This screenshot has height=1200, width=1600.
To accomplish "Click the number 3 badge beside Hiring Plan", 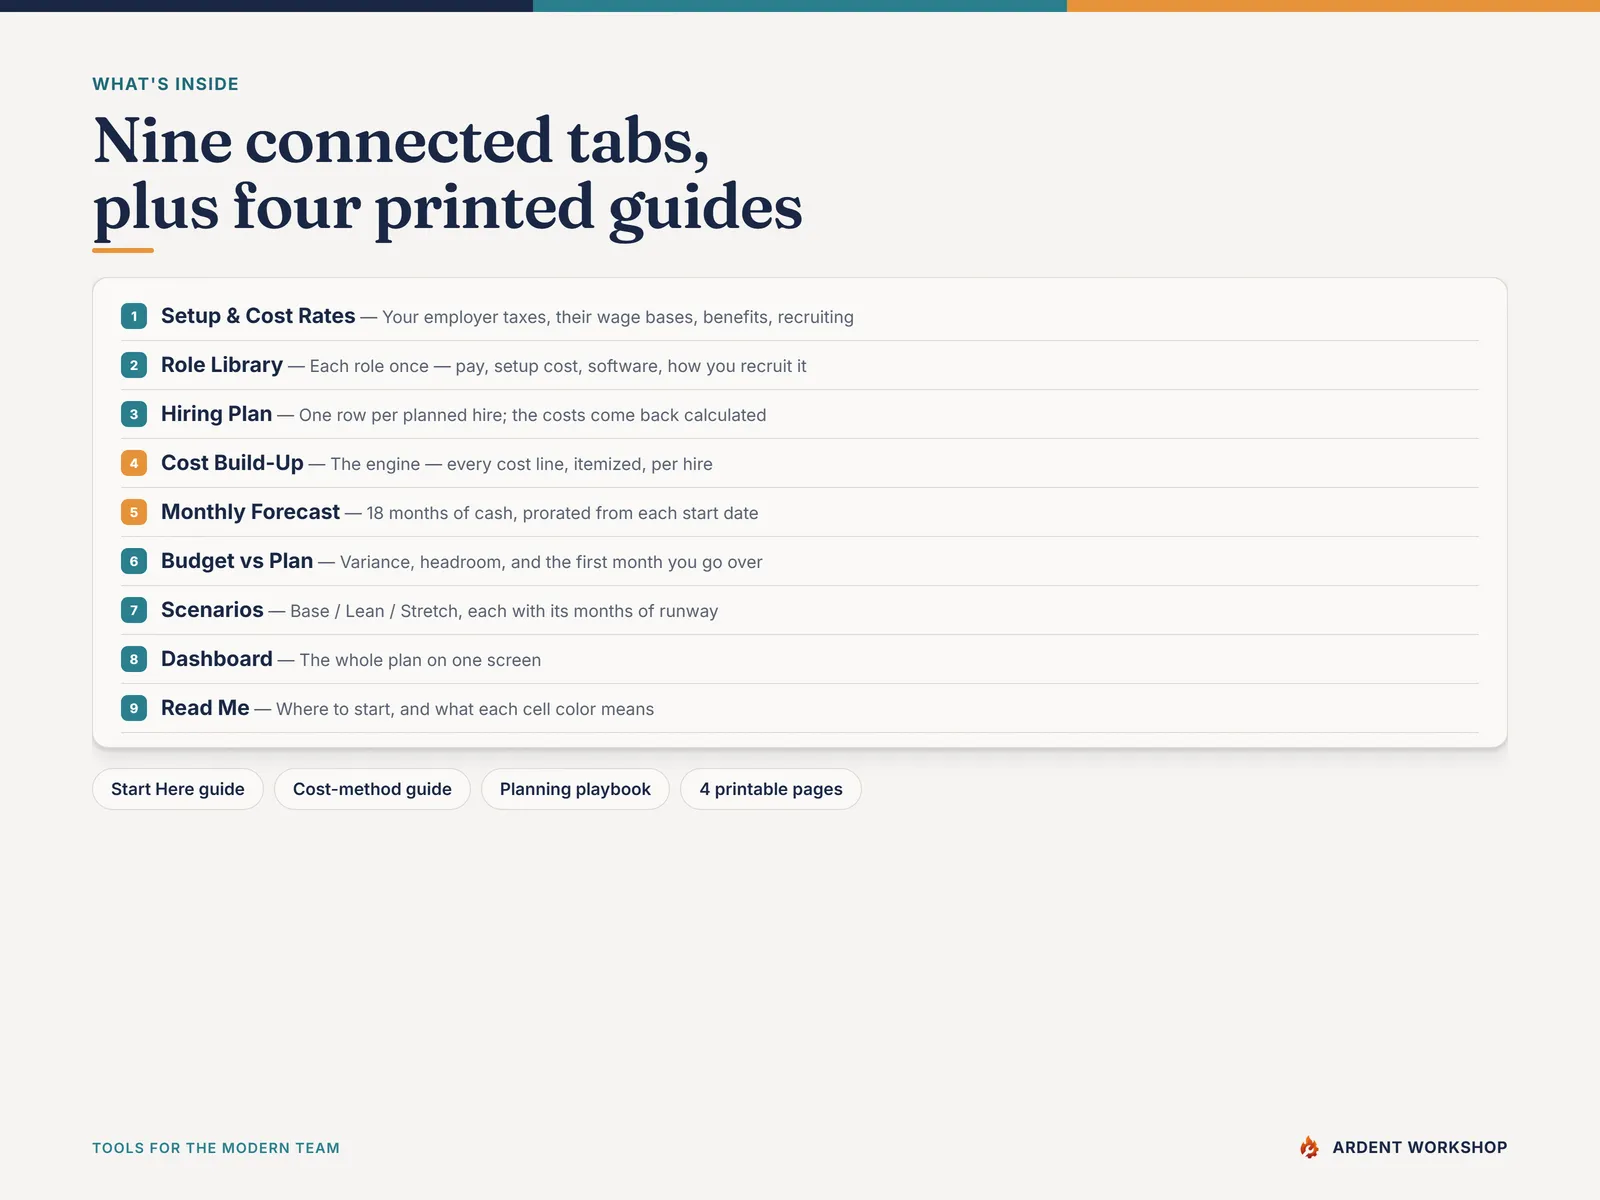I will (134, 414).
